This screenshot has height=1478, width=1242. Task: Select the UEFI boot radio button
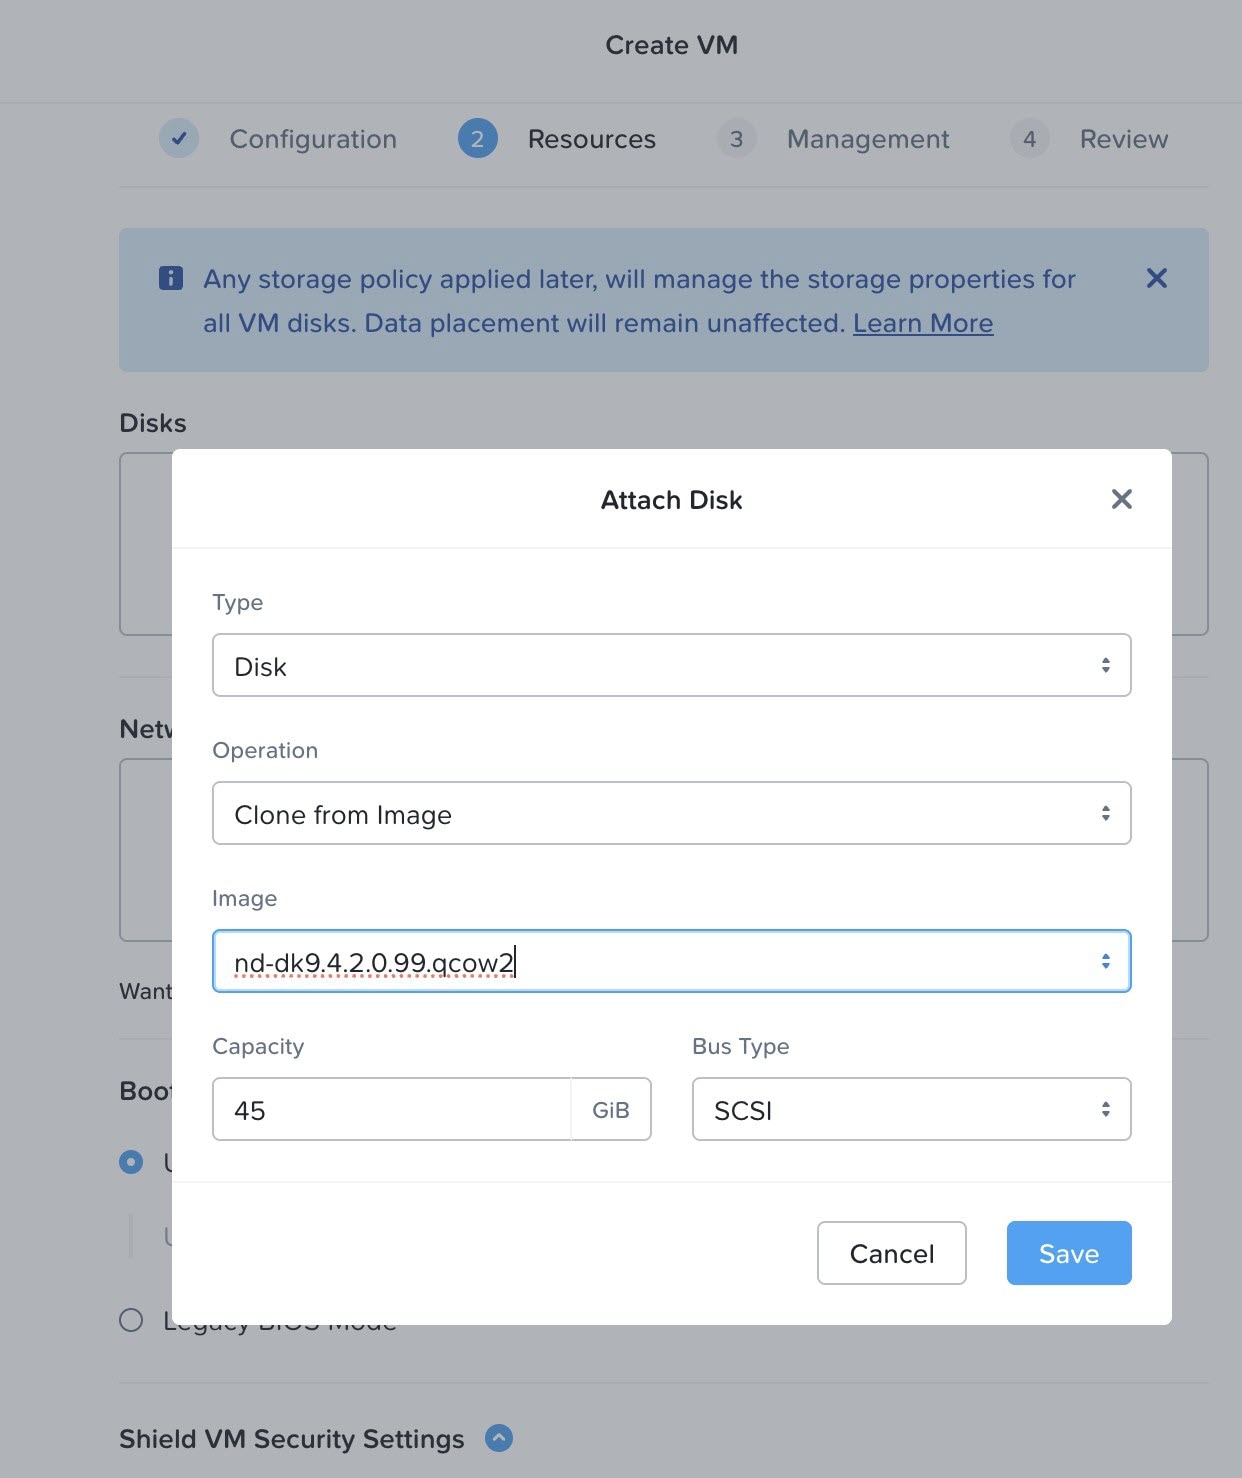click(131, 1161)
